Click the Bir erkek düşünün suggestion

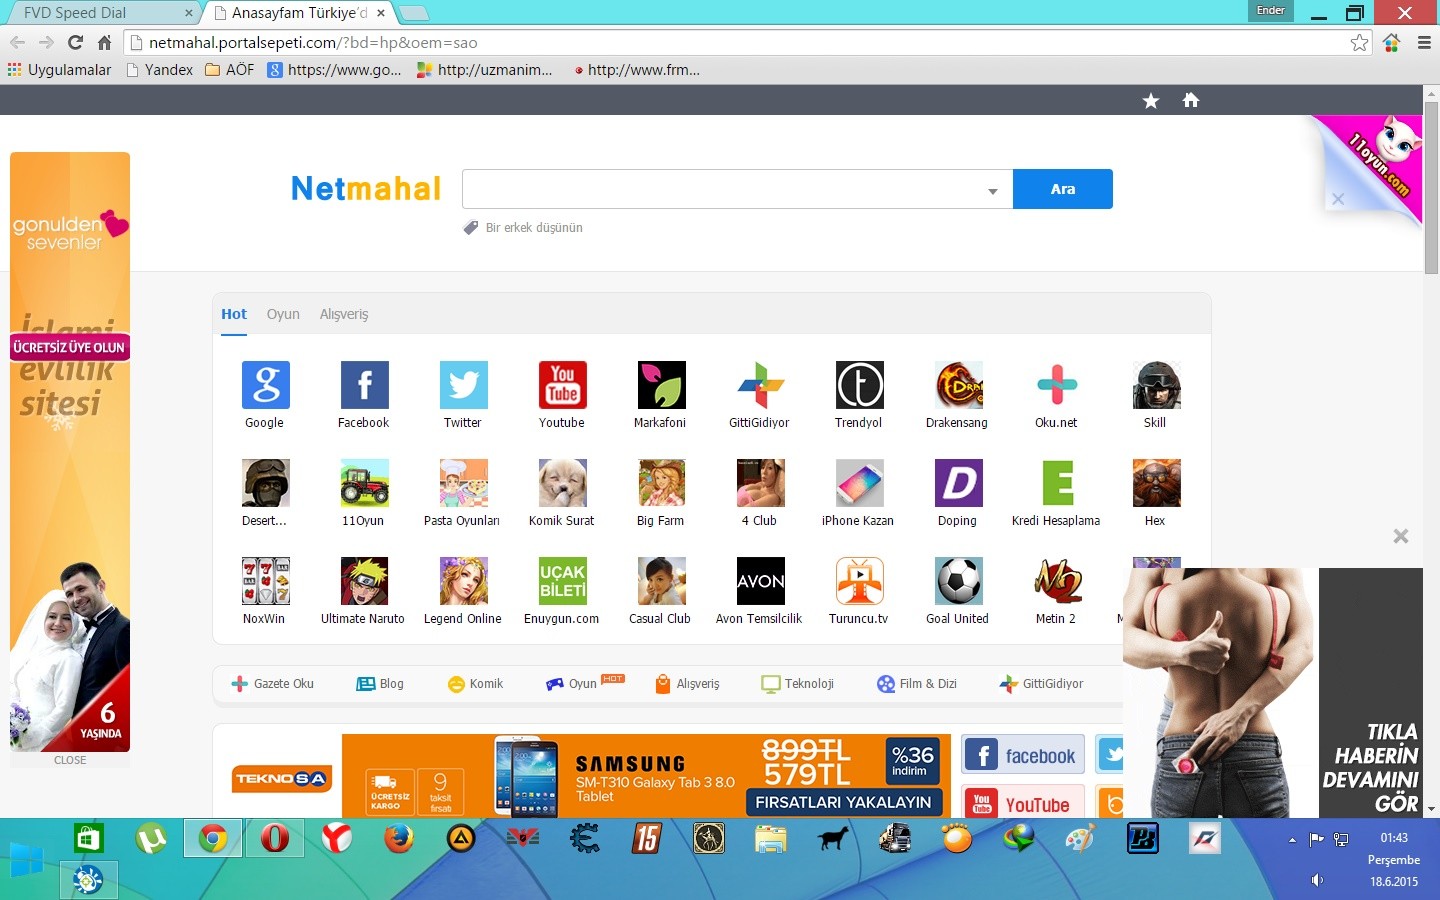click(x=534, y=228)
